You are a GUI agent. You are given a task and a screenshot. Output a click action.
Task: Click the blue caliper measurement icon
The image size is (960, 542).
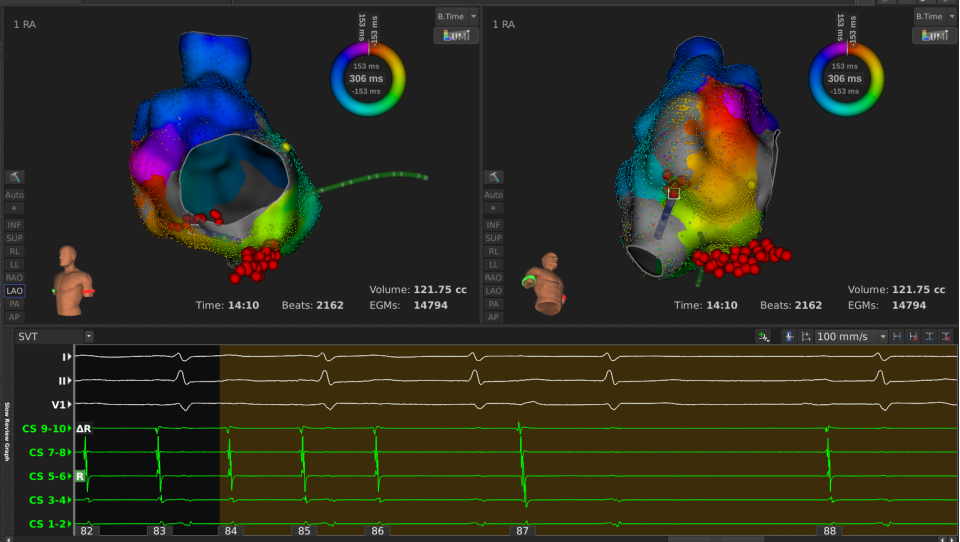click(788, 337)
